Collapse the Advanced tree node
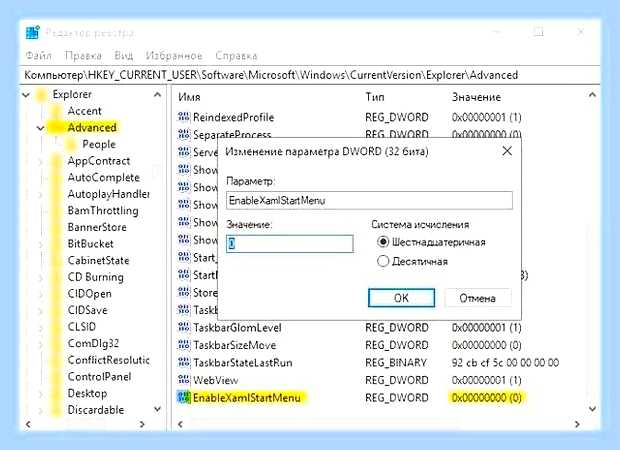Screen dimensions: 620x450 (x=40, y=128)
